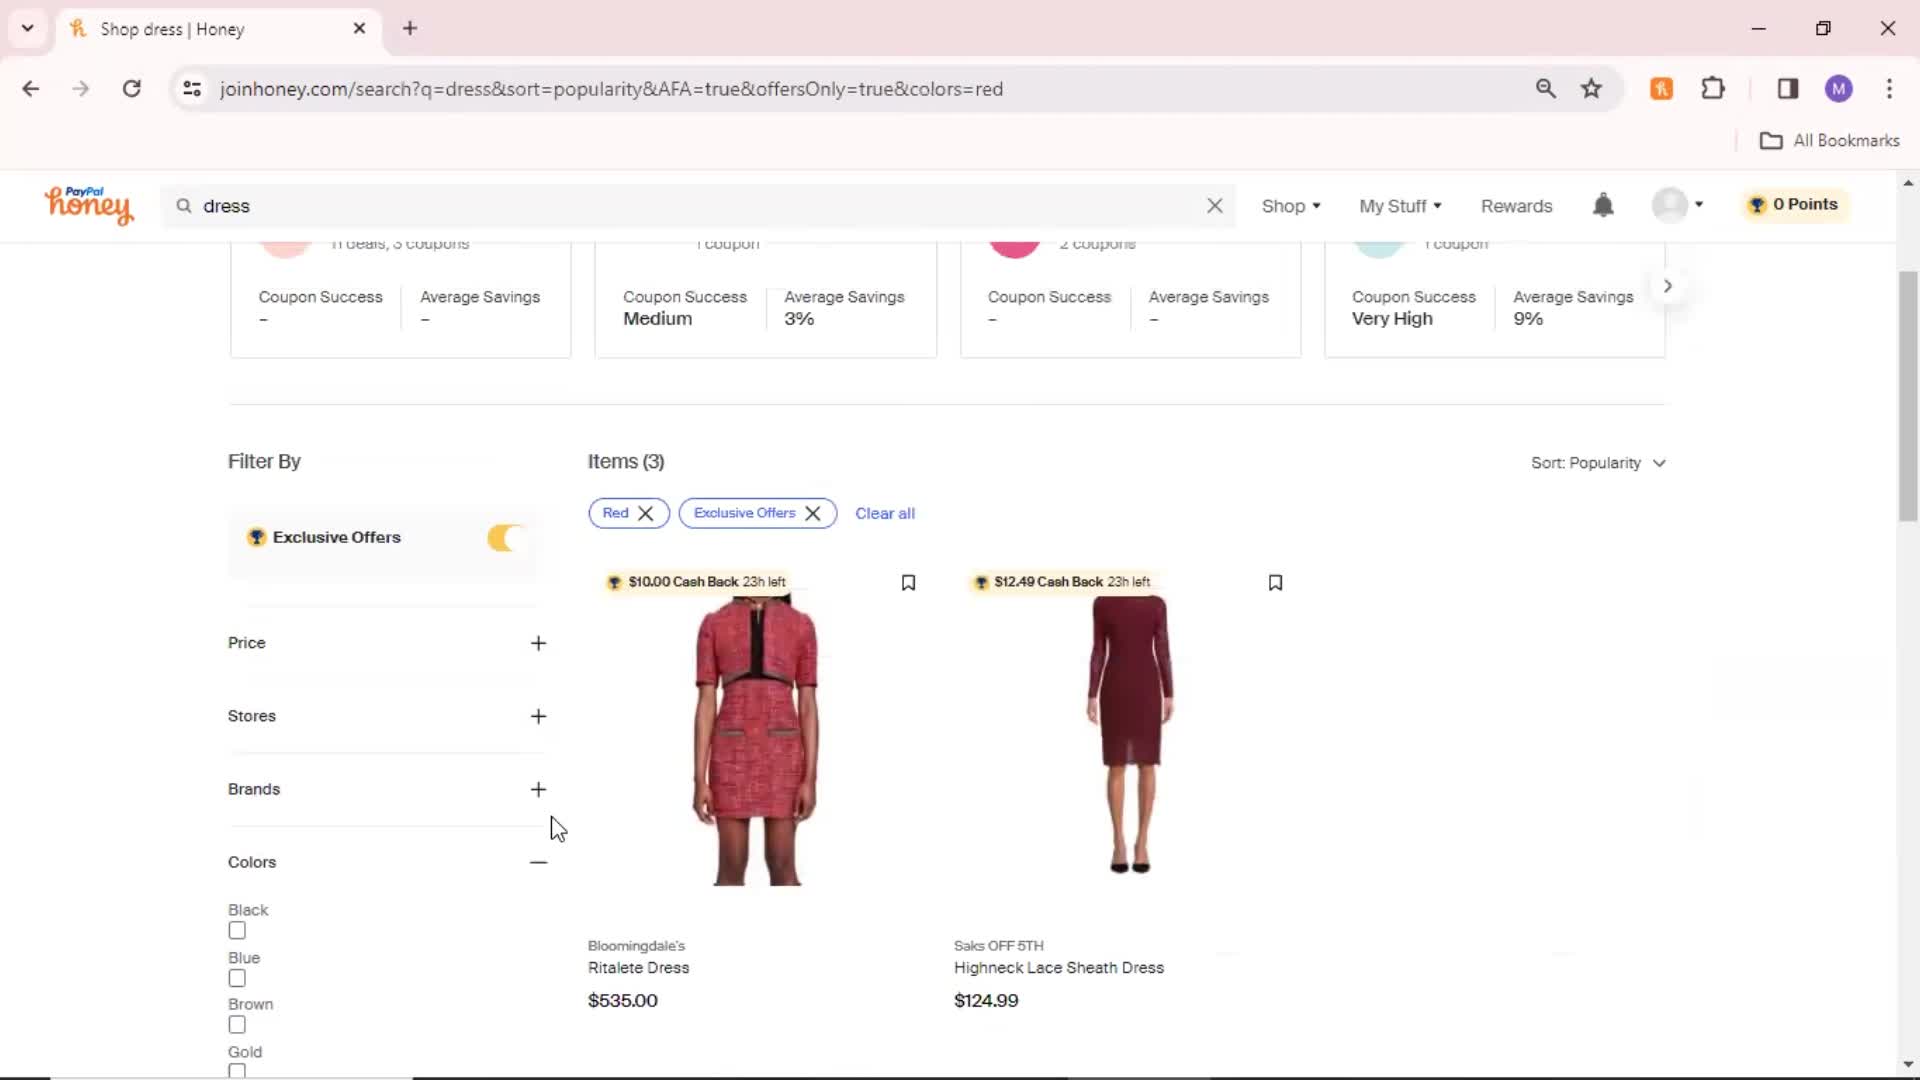Image resolution: width=1920 pixels, height=1080 pixels.
Task: Bookmark the Ritalete Dress
Action: (908, 582)
